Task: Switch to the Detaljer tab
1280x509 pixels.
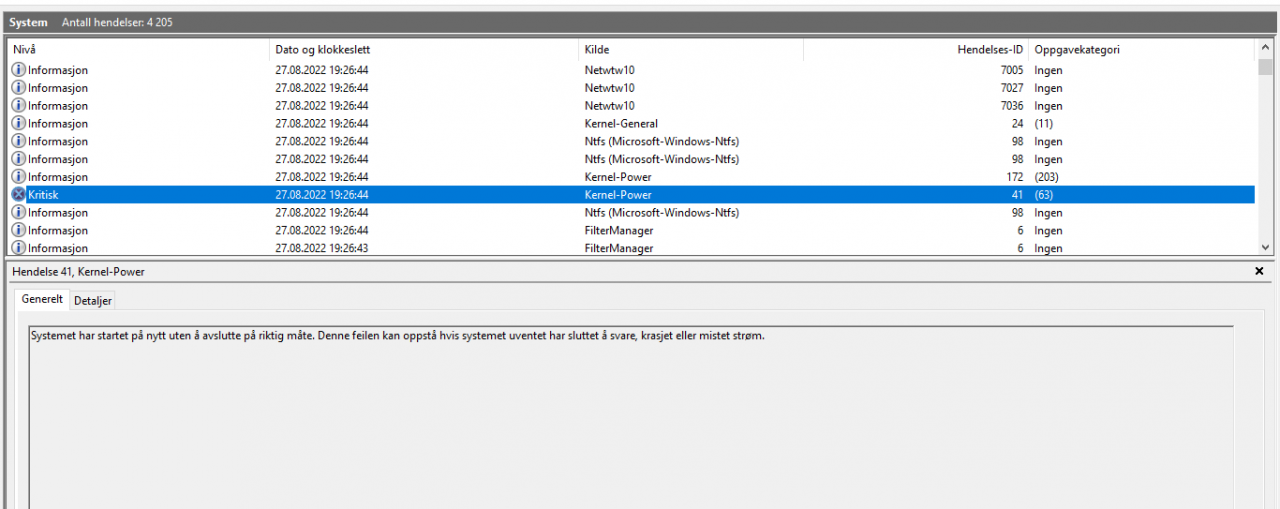Action: pos(93,300)
